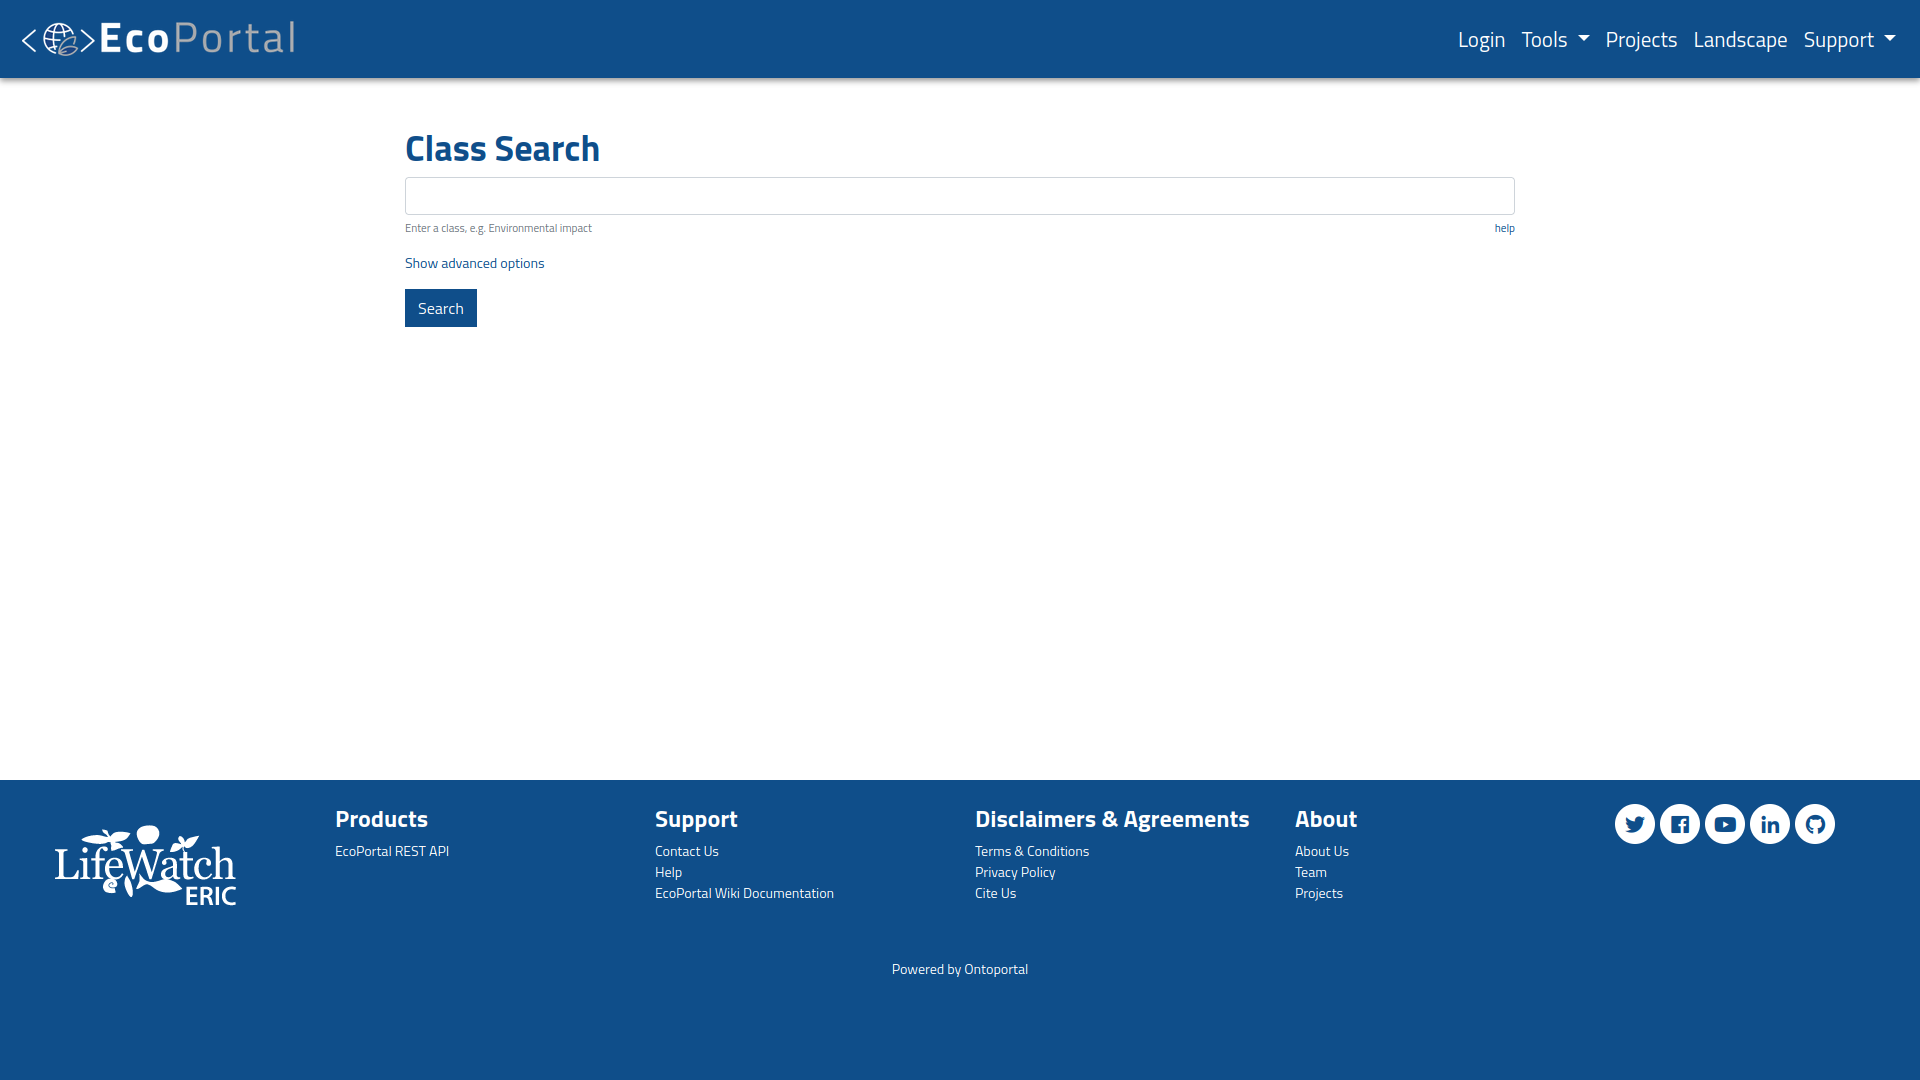The width and height of the screenshot is (1920, 1080).
Task: Open the GitHub social icon
Action: click(1815, 824)
